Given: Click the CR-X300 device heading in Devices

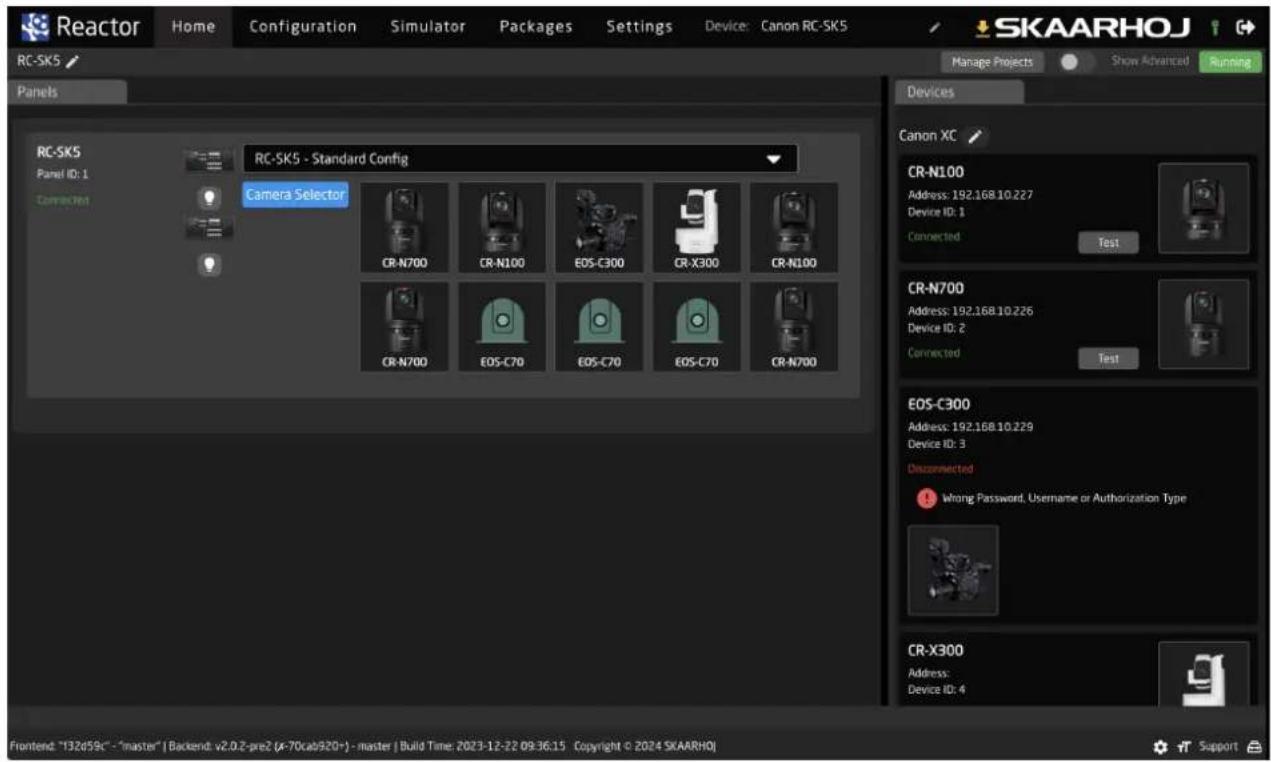Looking at the screenshot, I should tap(936, 651).
